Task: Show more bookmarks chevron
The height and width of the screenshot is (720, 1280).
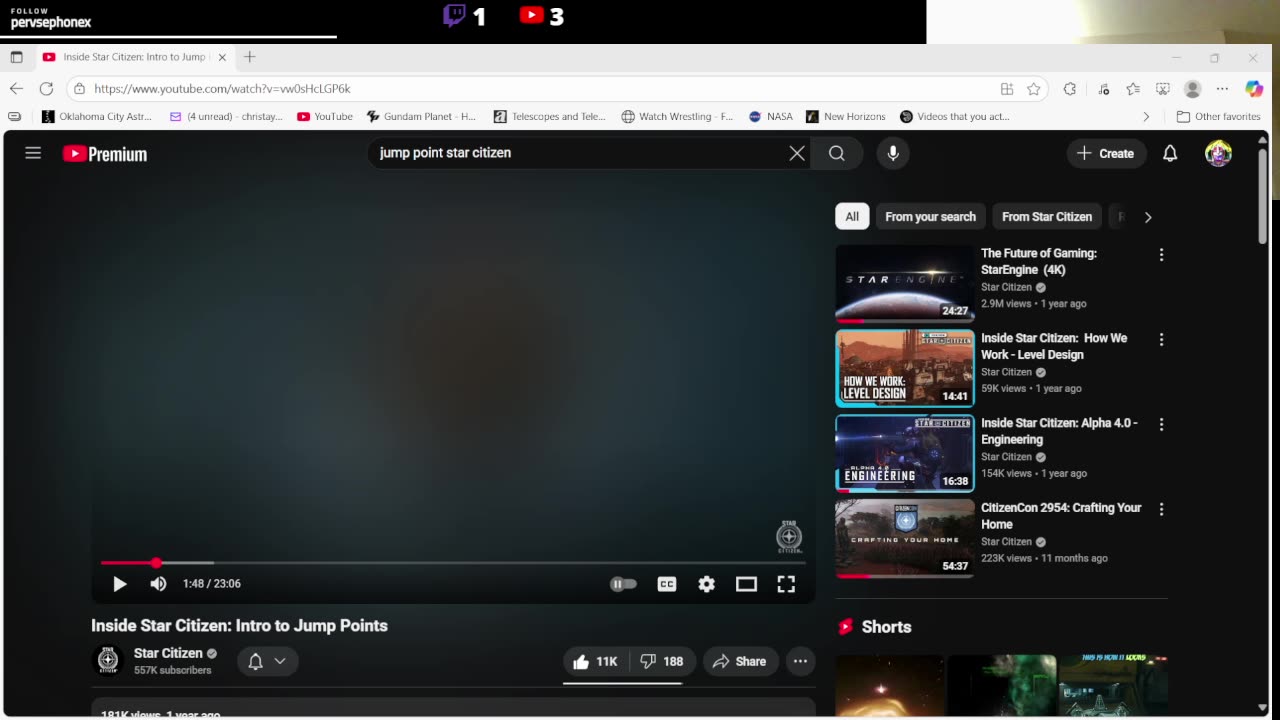Action: pos(1146,117)
